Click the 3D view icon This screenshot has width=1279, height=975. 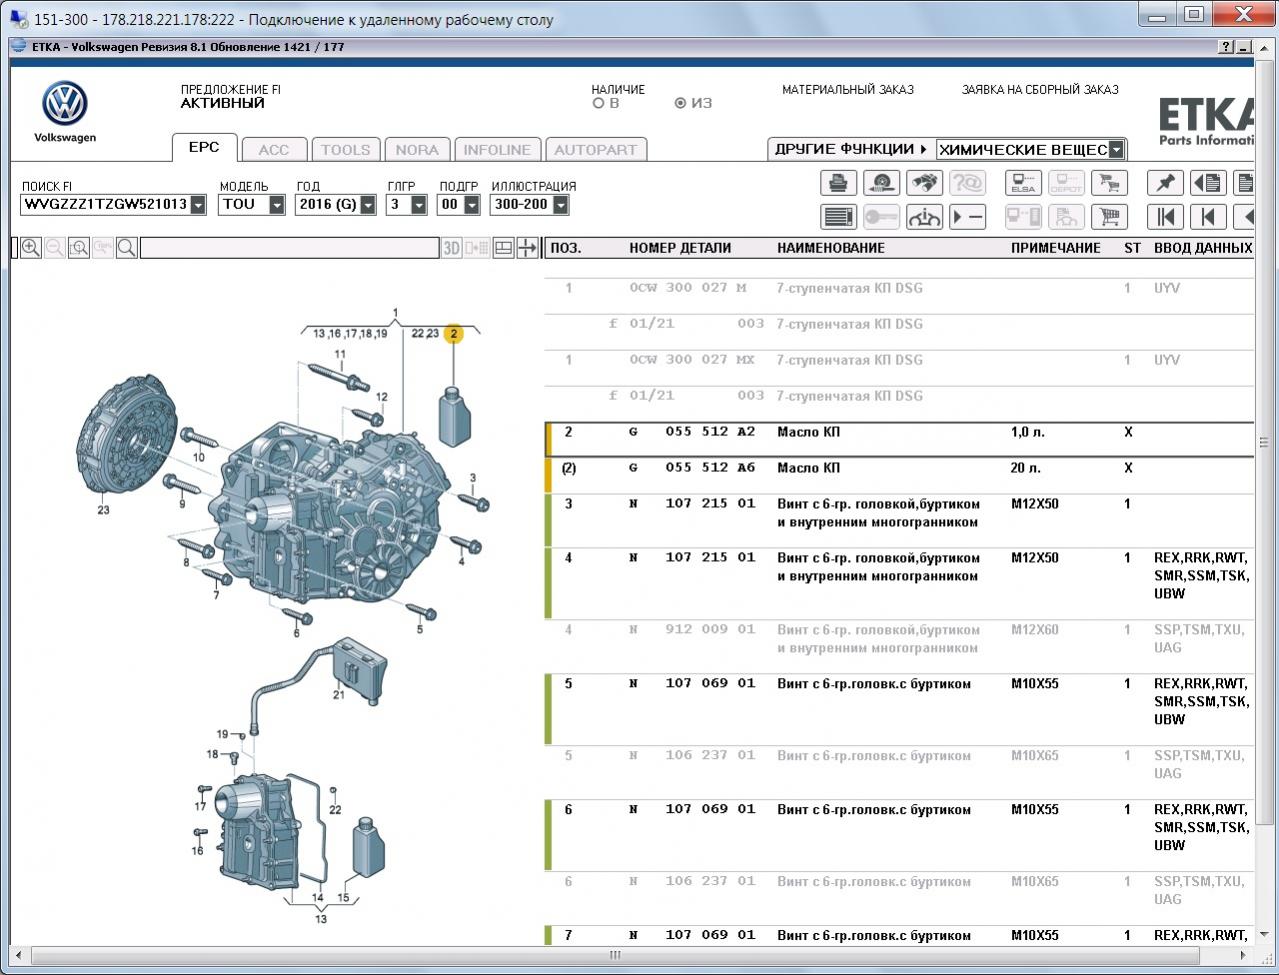(452, 248)
